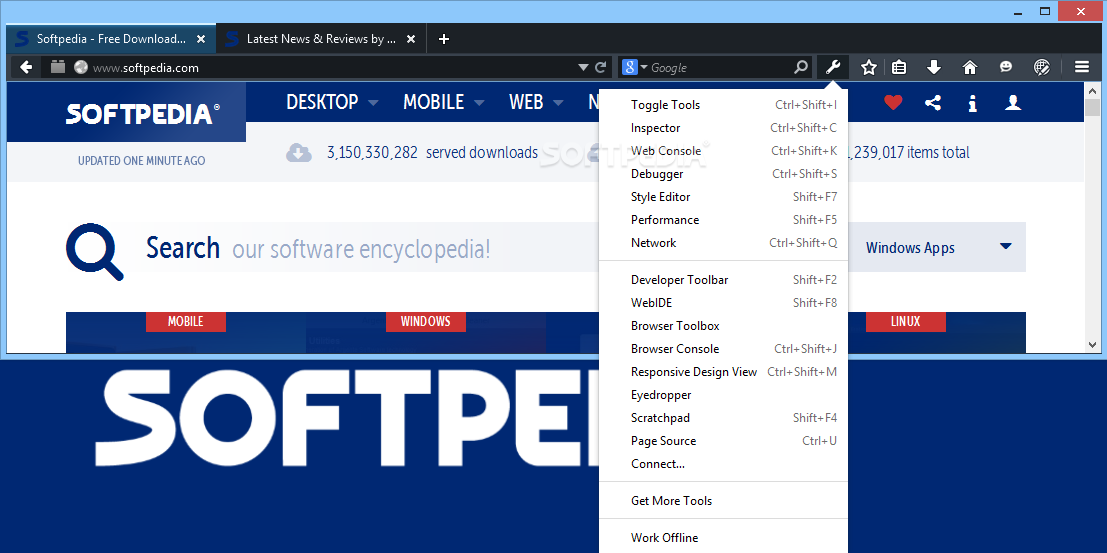
Task: Click the MOBILE red category label
Action: click(x=186, y=321)
